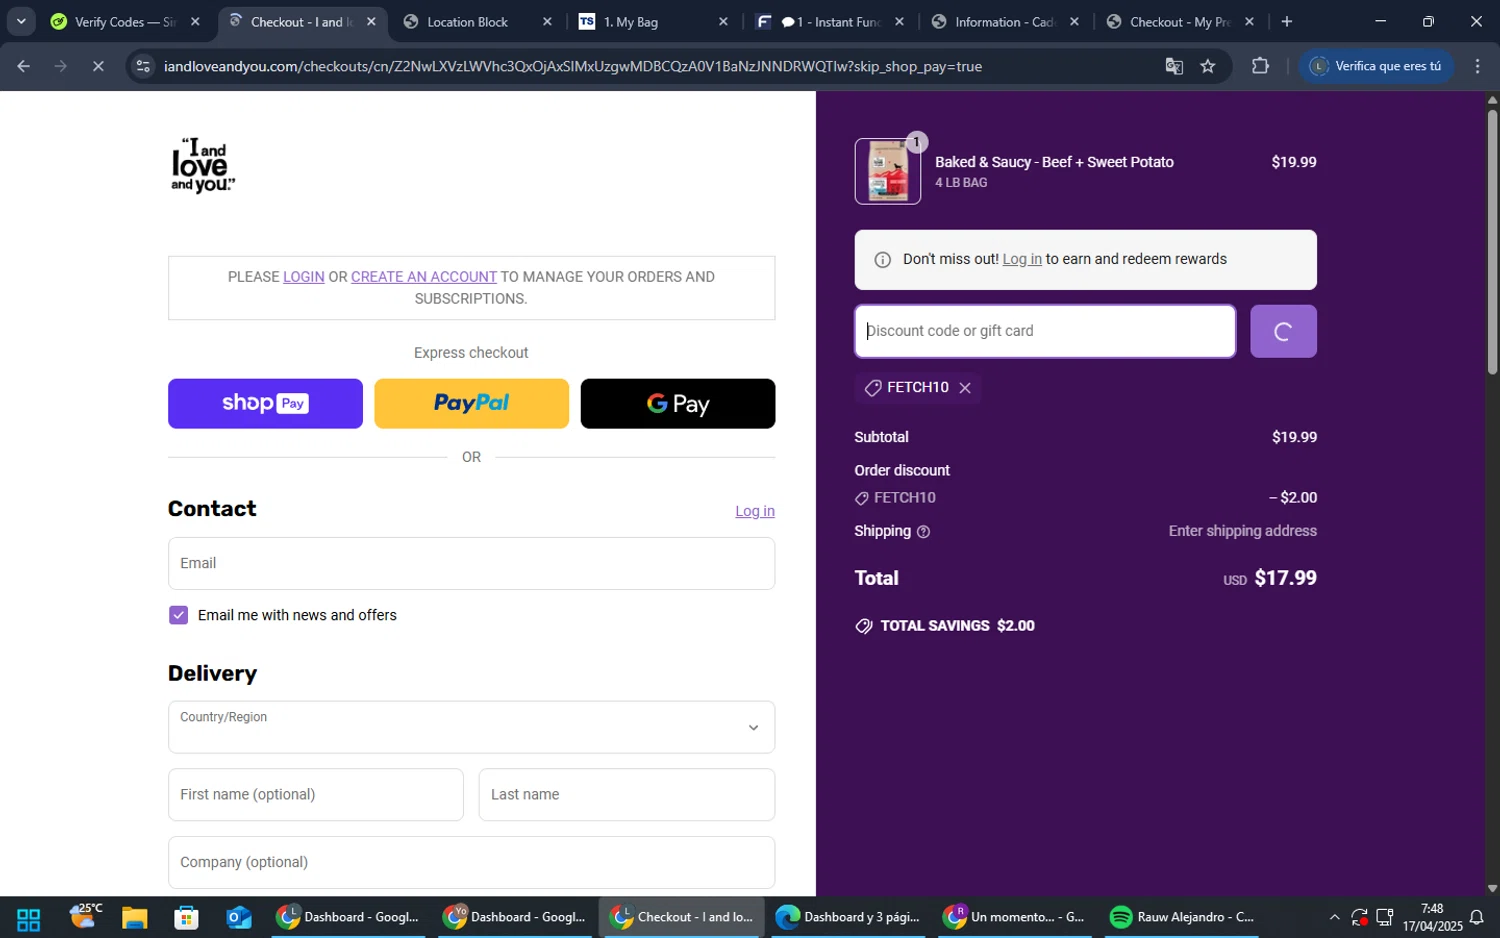This screenshot has height=938, width=1500.
Task: Click the loading Apply discount button
Action: point(1283,331)
